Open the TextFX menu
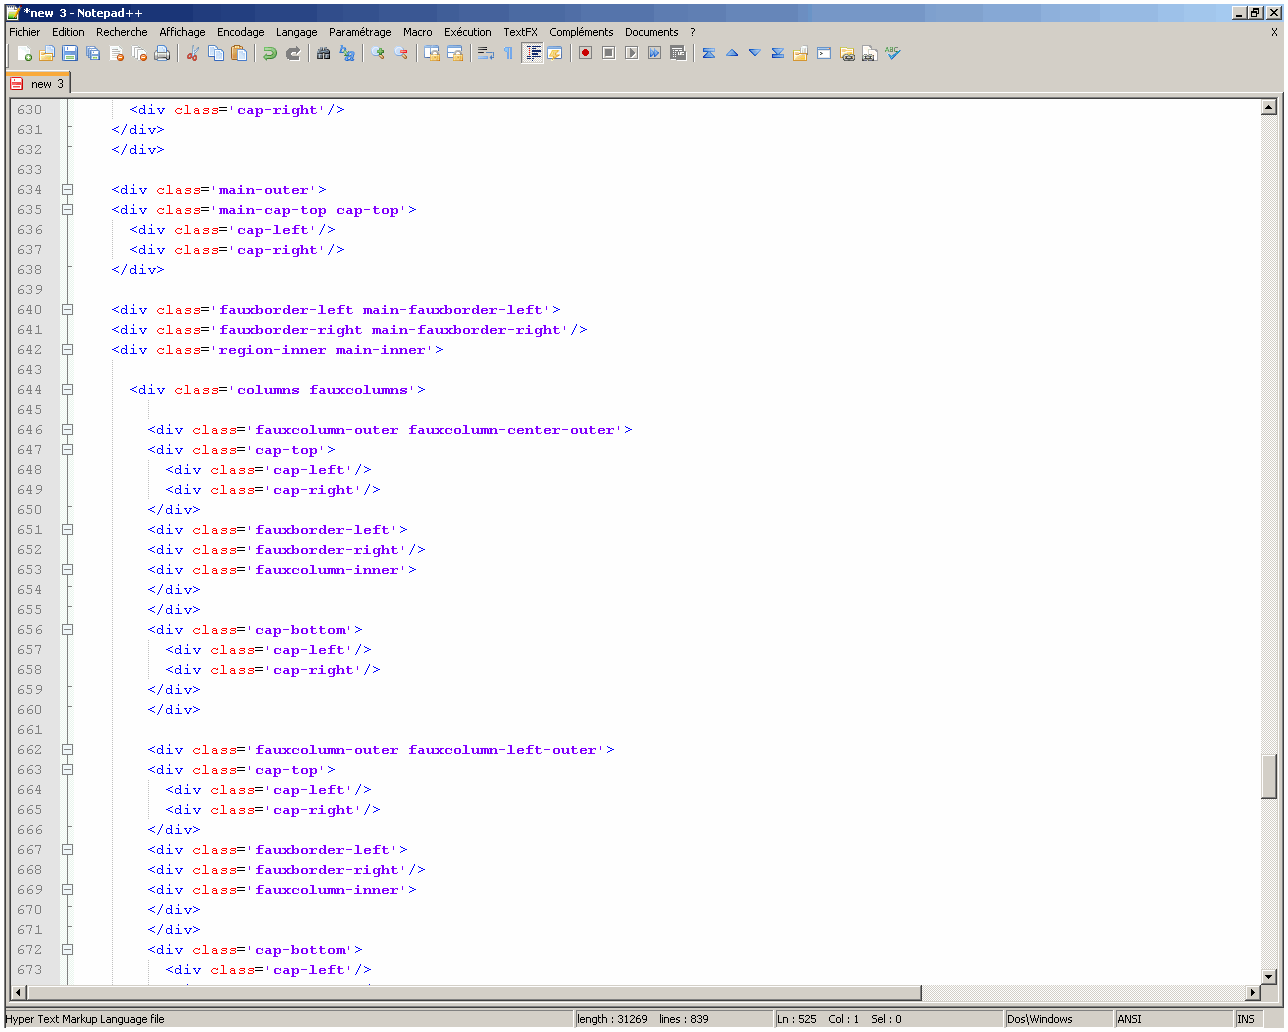Viewport: 1288px width, 1032px height. tap(520, 32)
